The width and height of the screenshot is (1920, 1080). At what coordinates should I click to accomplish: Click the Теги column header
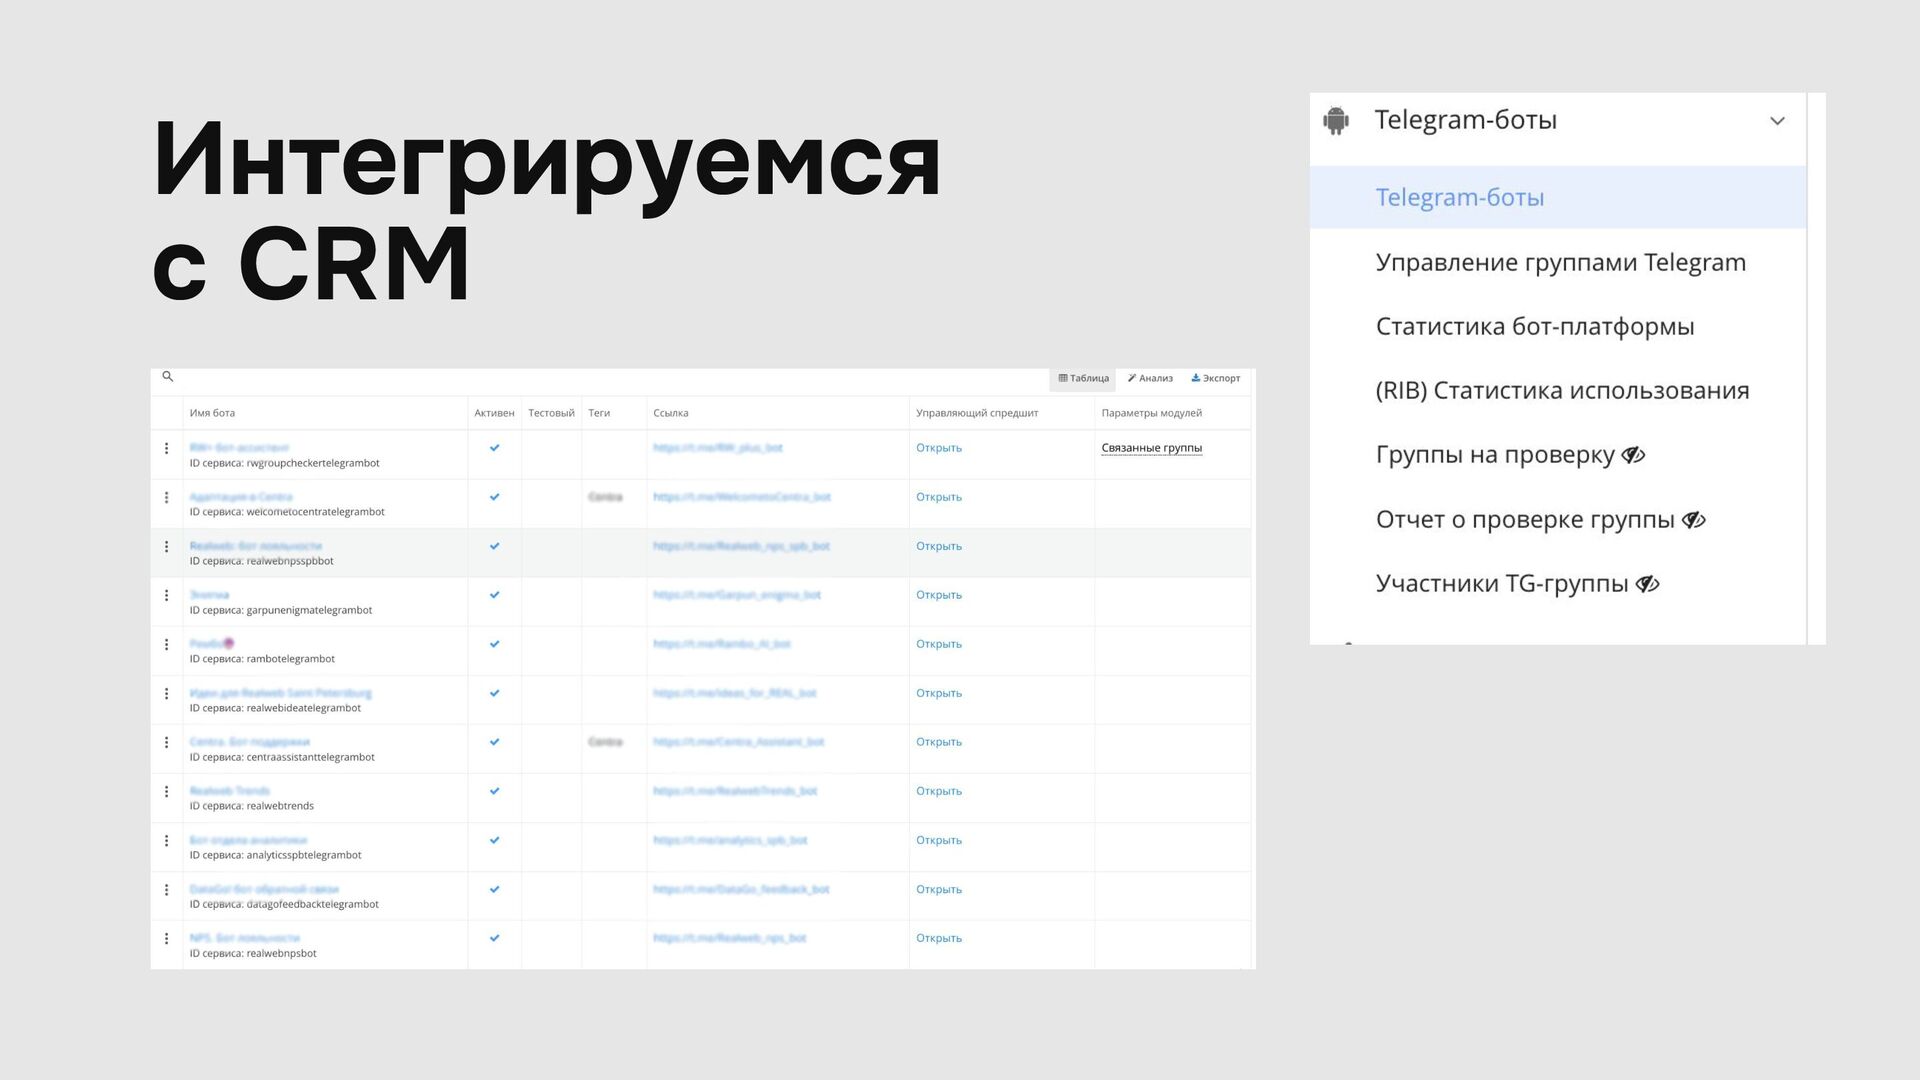[599, 413]
